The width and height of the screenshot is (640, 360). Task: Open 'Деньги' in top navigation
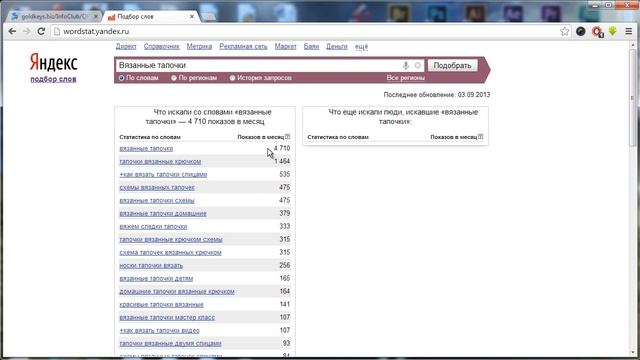[337, 47]
